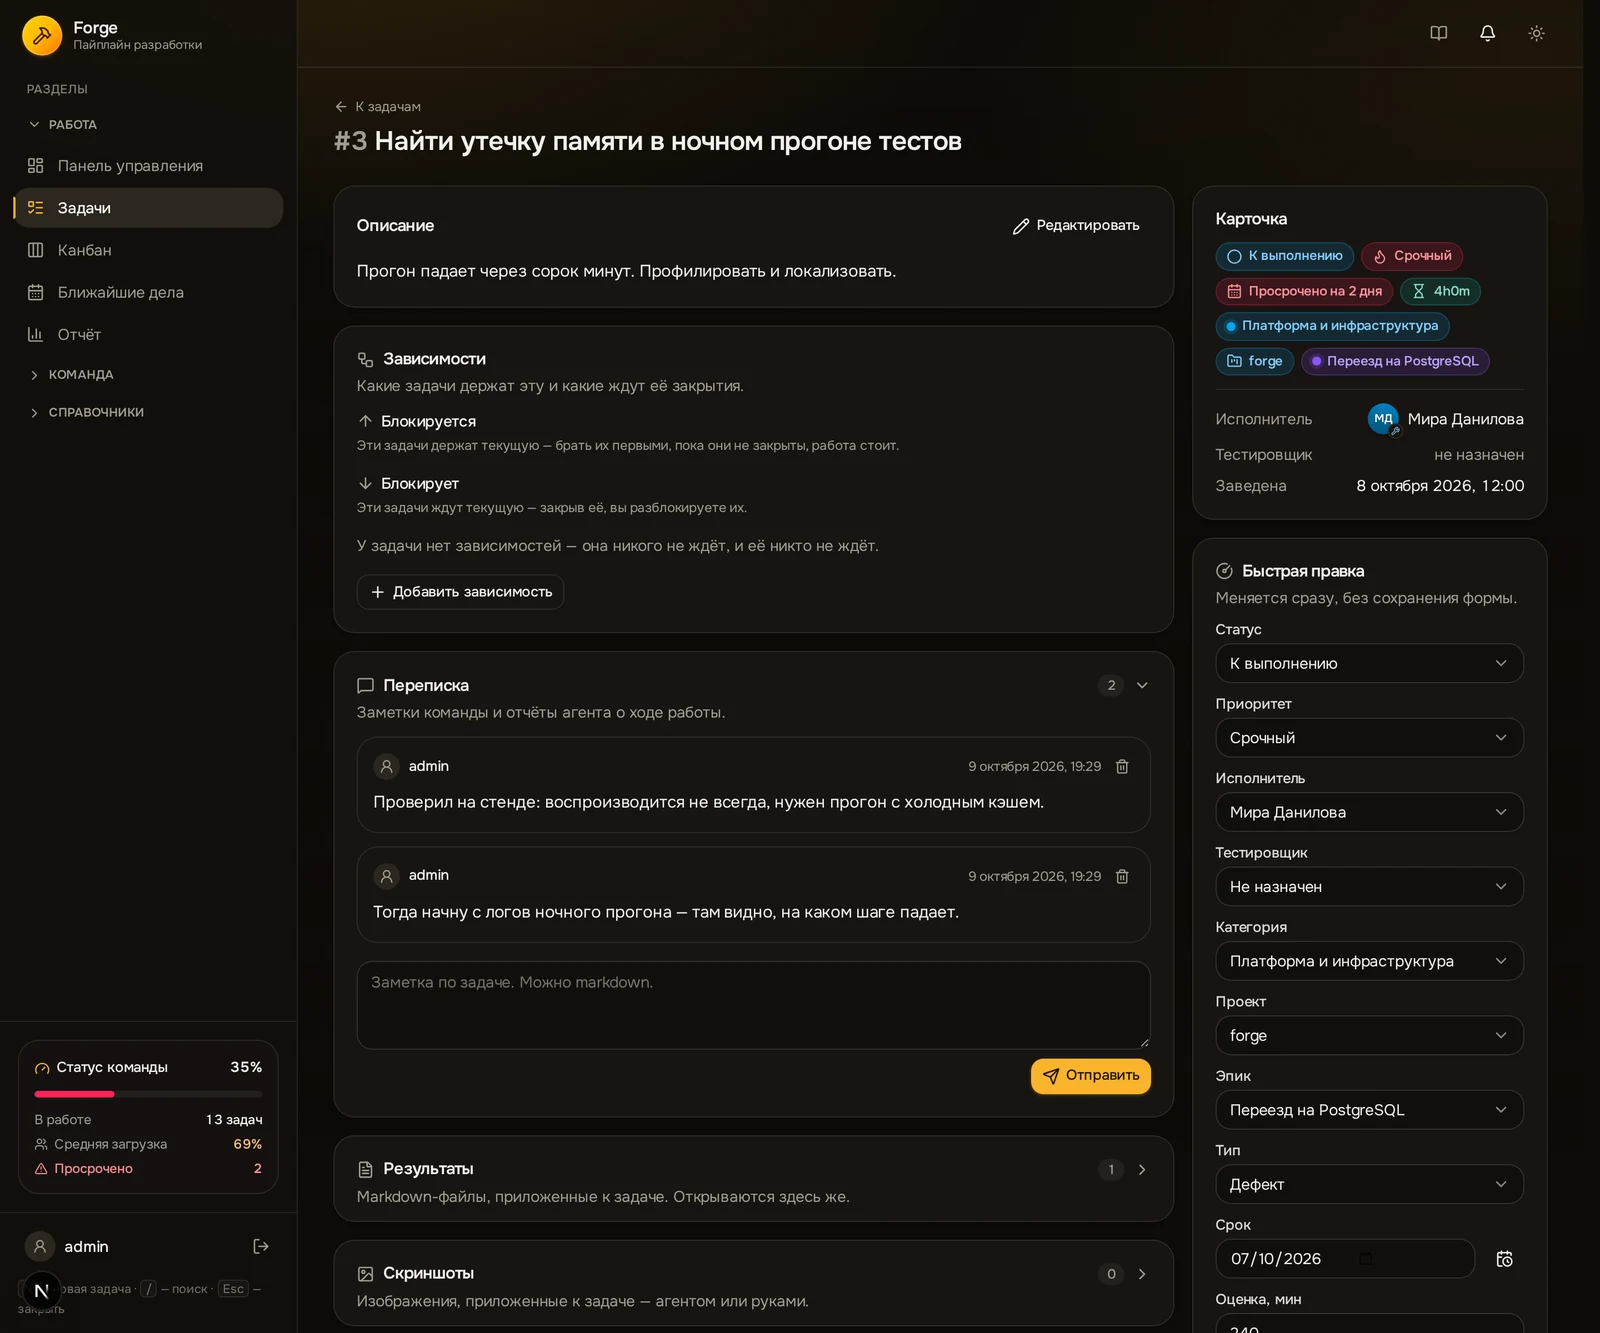Viewport: 1600px width, 1333px height.
Task: Focus the Заметка по задаче text area
Action: (753, 1005)
